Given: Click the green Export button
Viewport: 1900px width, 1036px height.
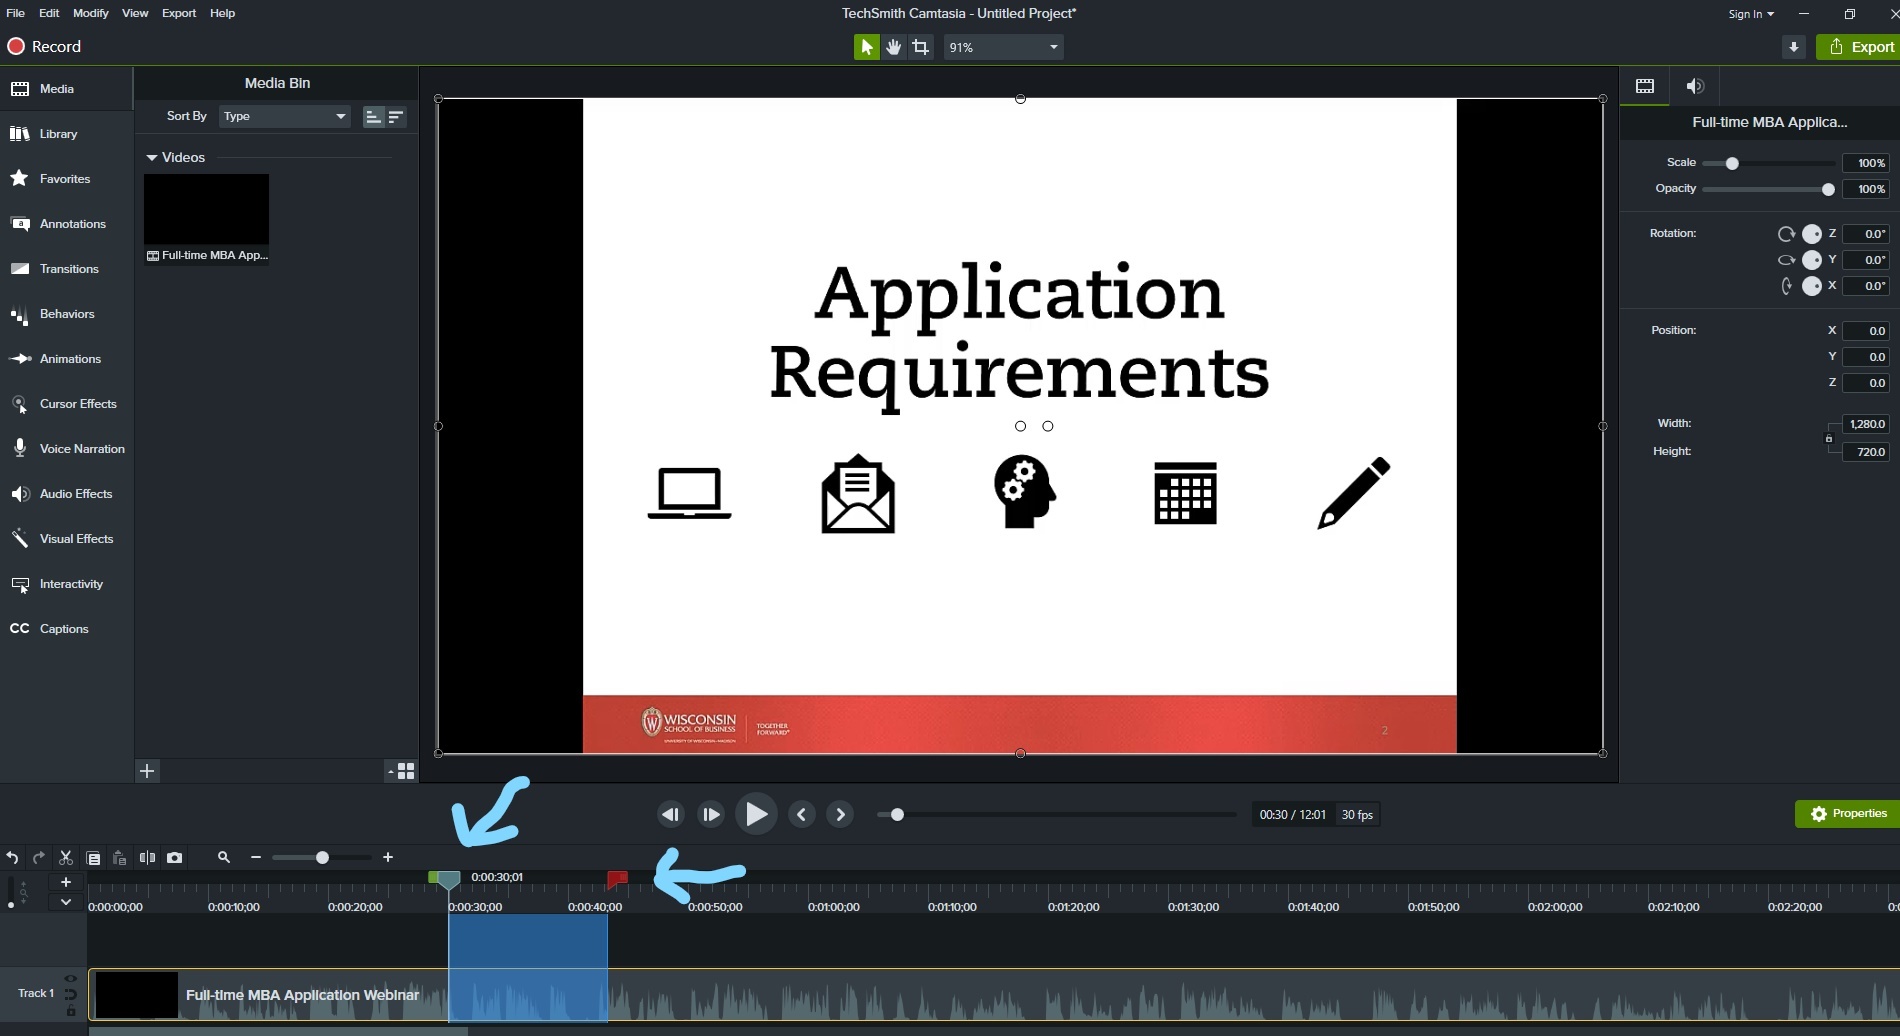Looking at the screenshot, I should (1860, 47).
